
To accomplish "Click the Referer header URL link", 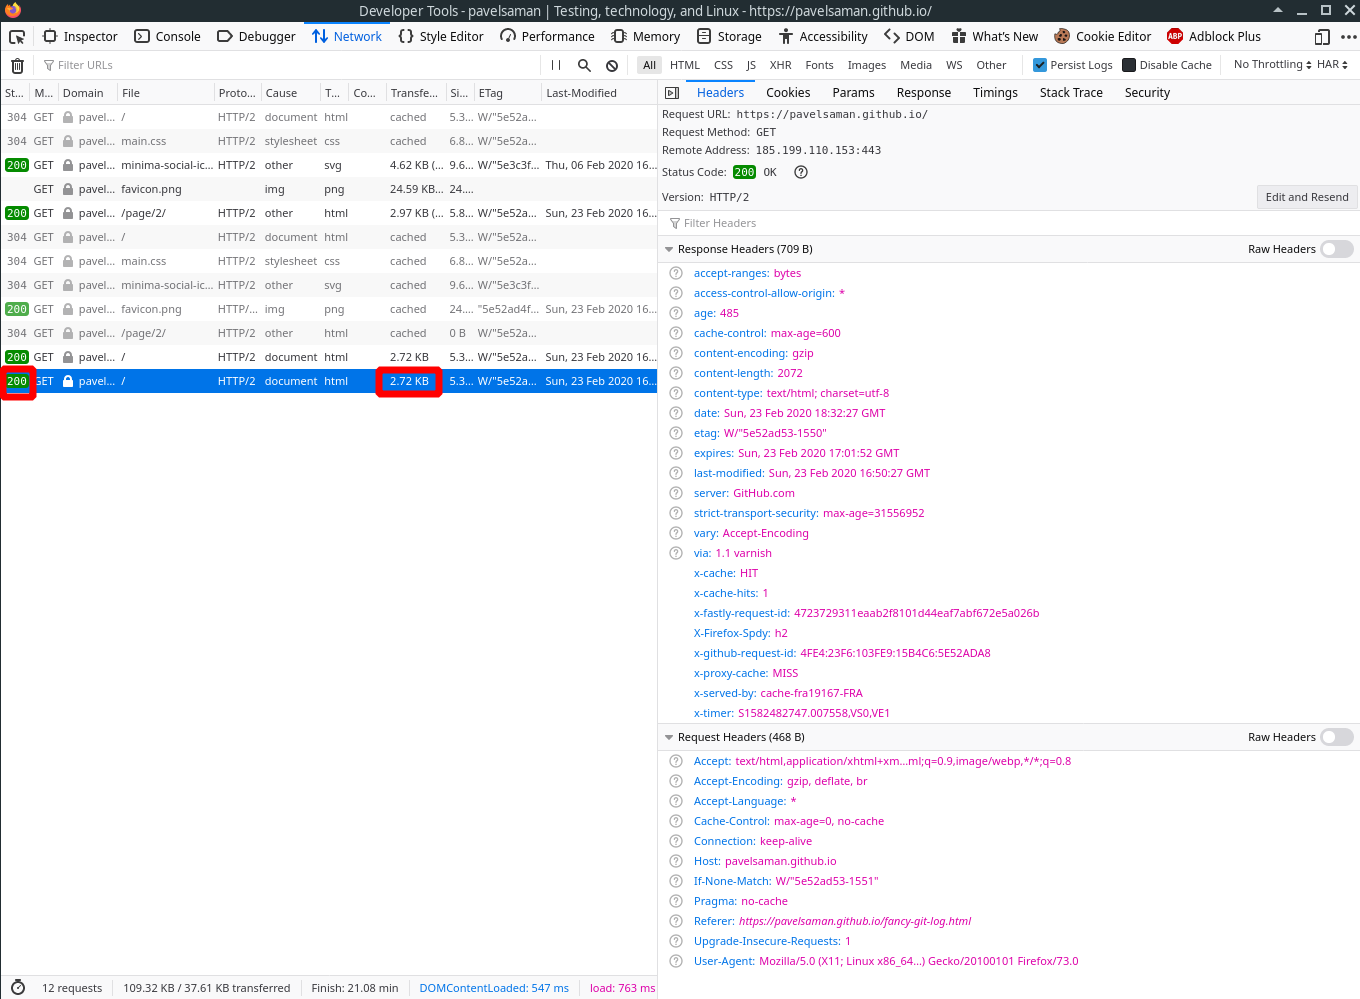I will (x=855, y=921).
